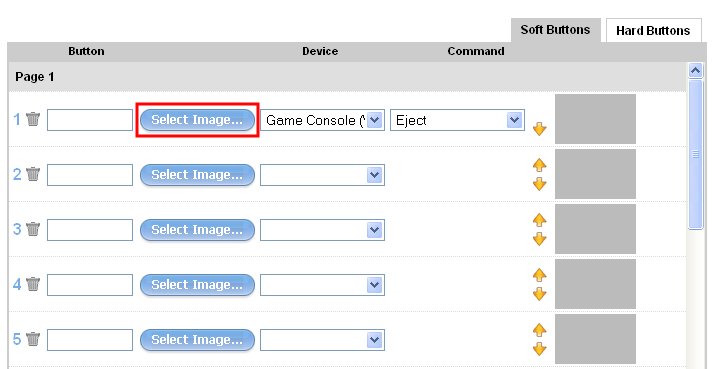Image resolution: width=713 pixels, height=369 pixels.
Task: Click Select Image button in row 1
Action: 197,120
